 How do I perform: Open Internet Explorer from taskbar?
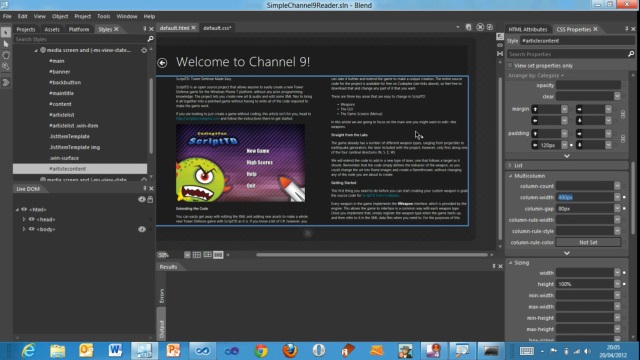coord(29,351)
